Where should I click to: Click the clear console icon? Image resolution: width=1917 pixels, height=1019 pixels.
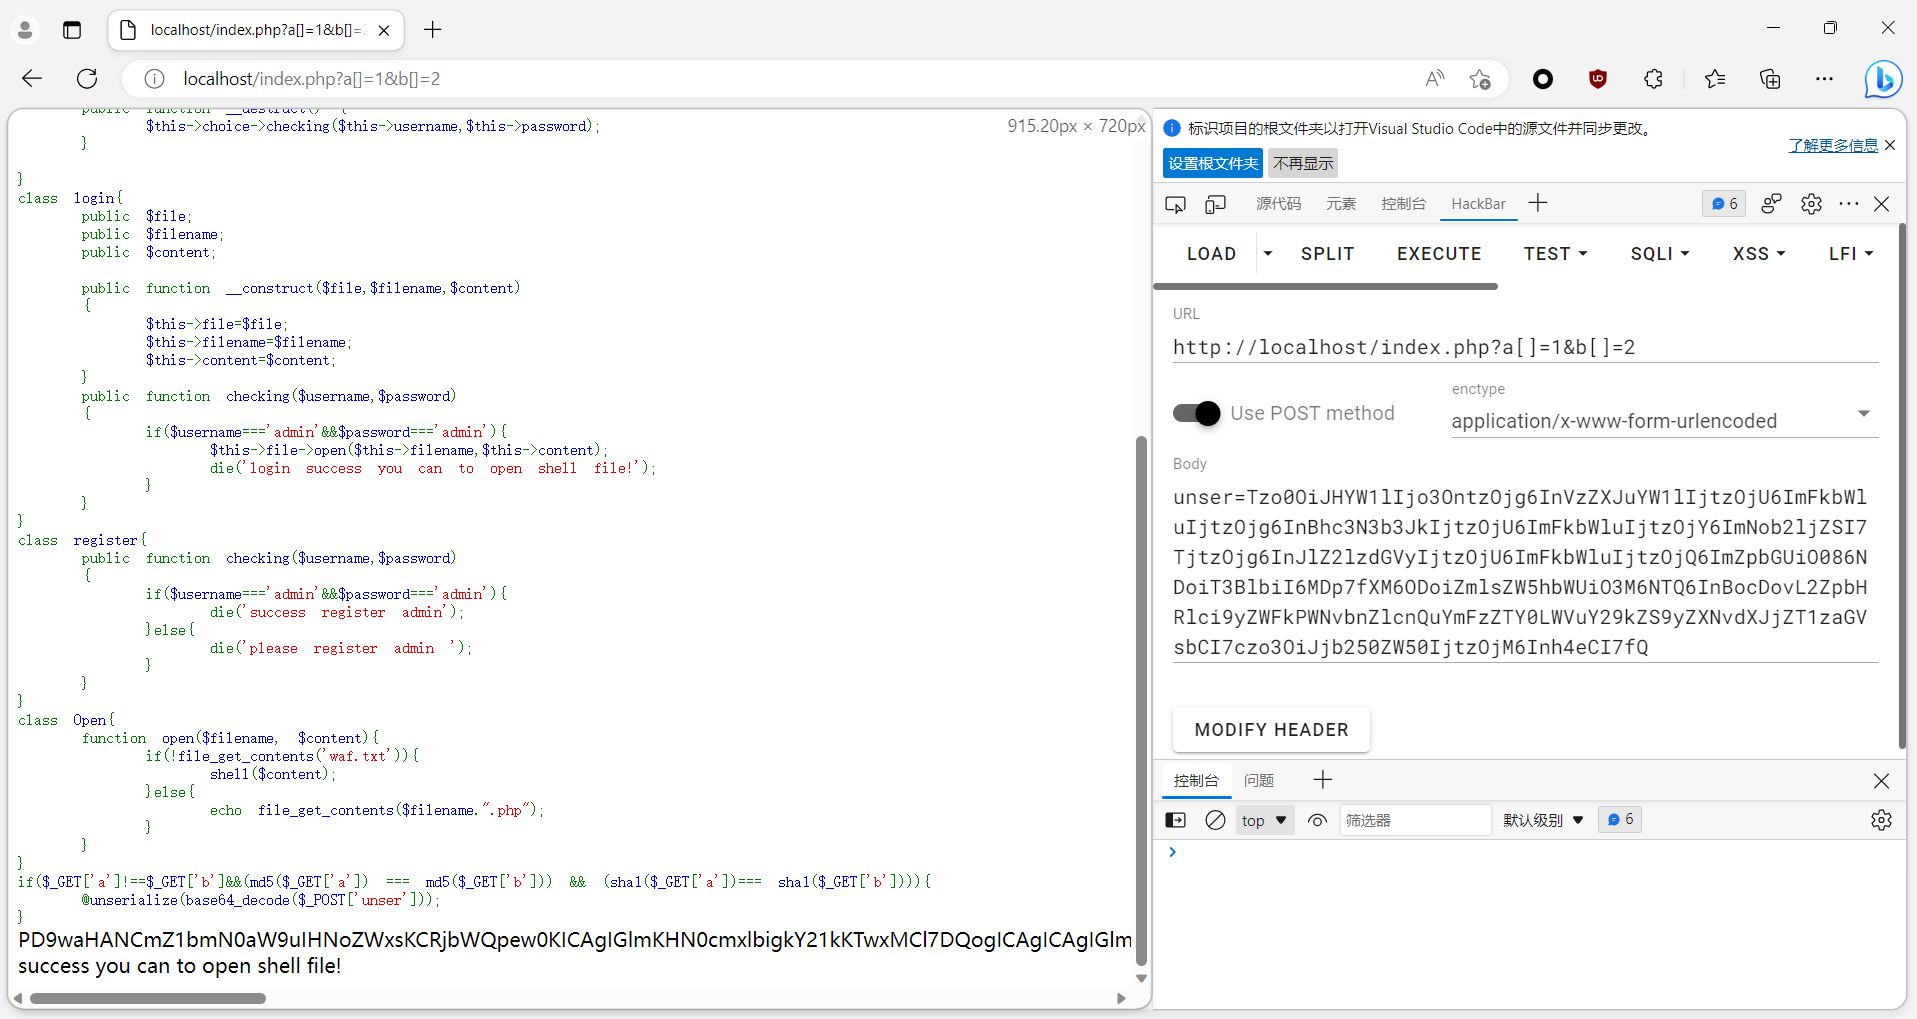pyautogui.click(x=1215, y=820)
